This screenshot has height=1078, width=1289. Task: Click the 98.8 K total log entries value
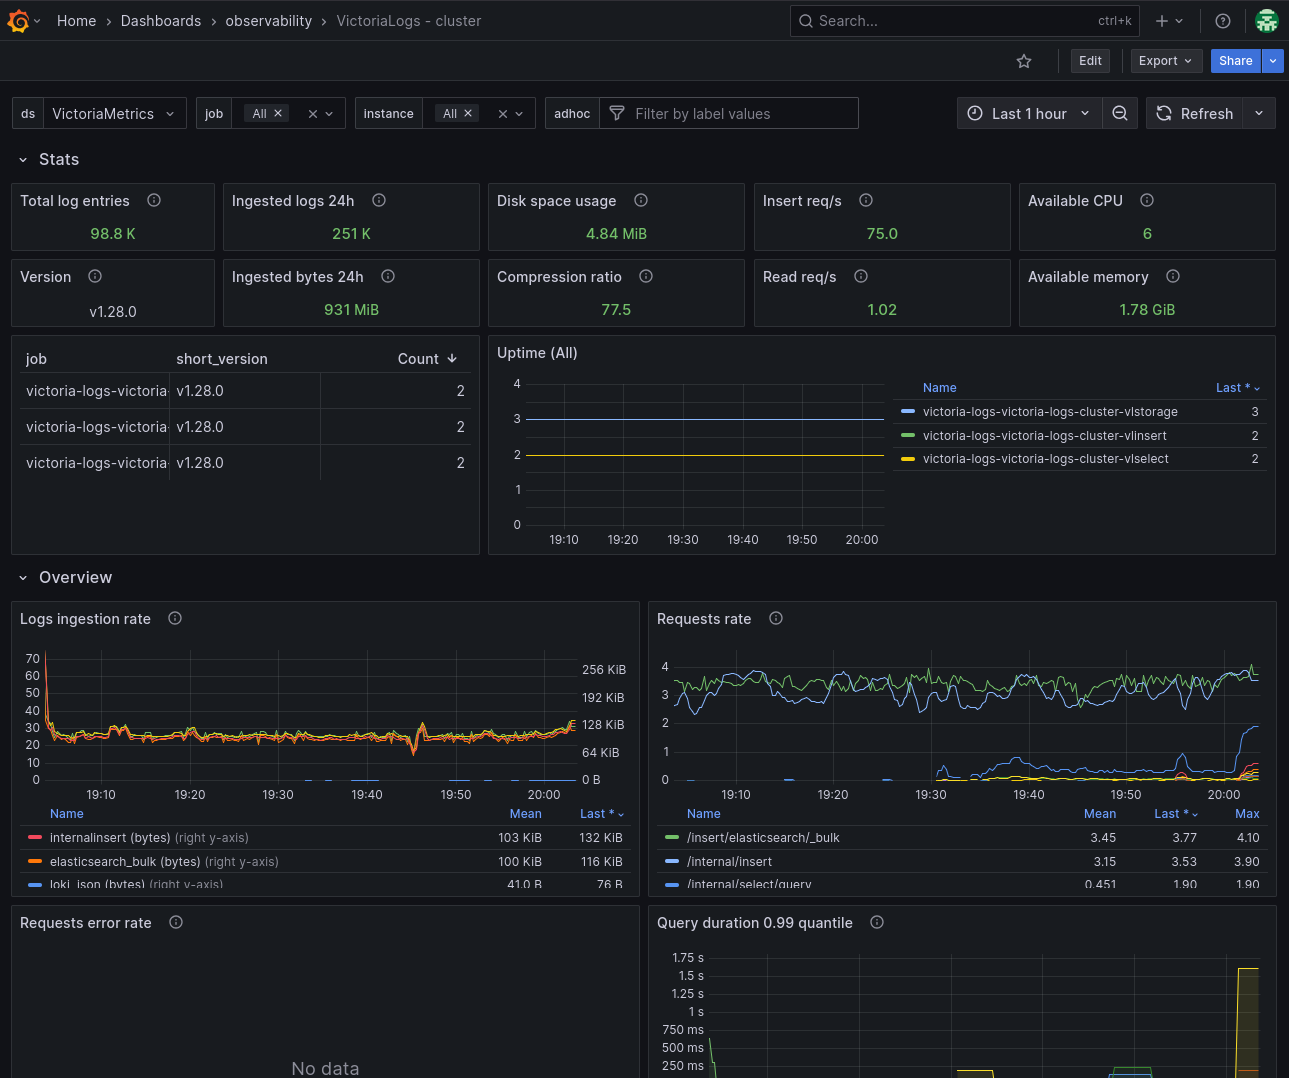(x=113, y=233)
